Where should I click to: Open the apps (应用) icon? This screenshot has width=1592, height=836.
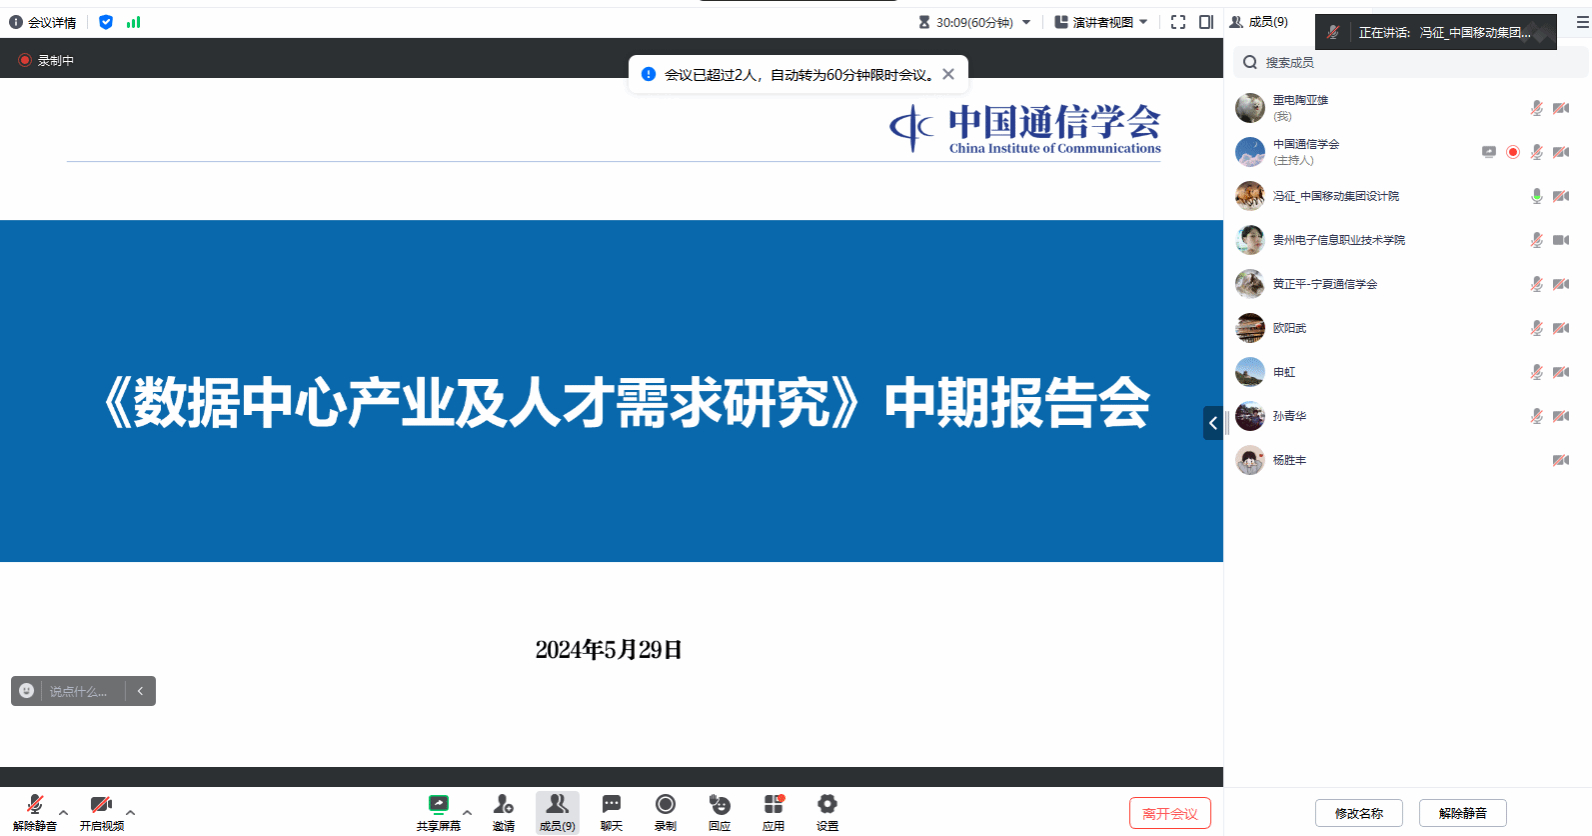[x=773, y=805]
